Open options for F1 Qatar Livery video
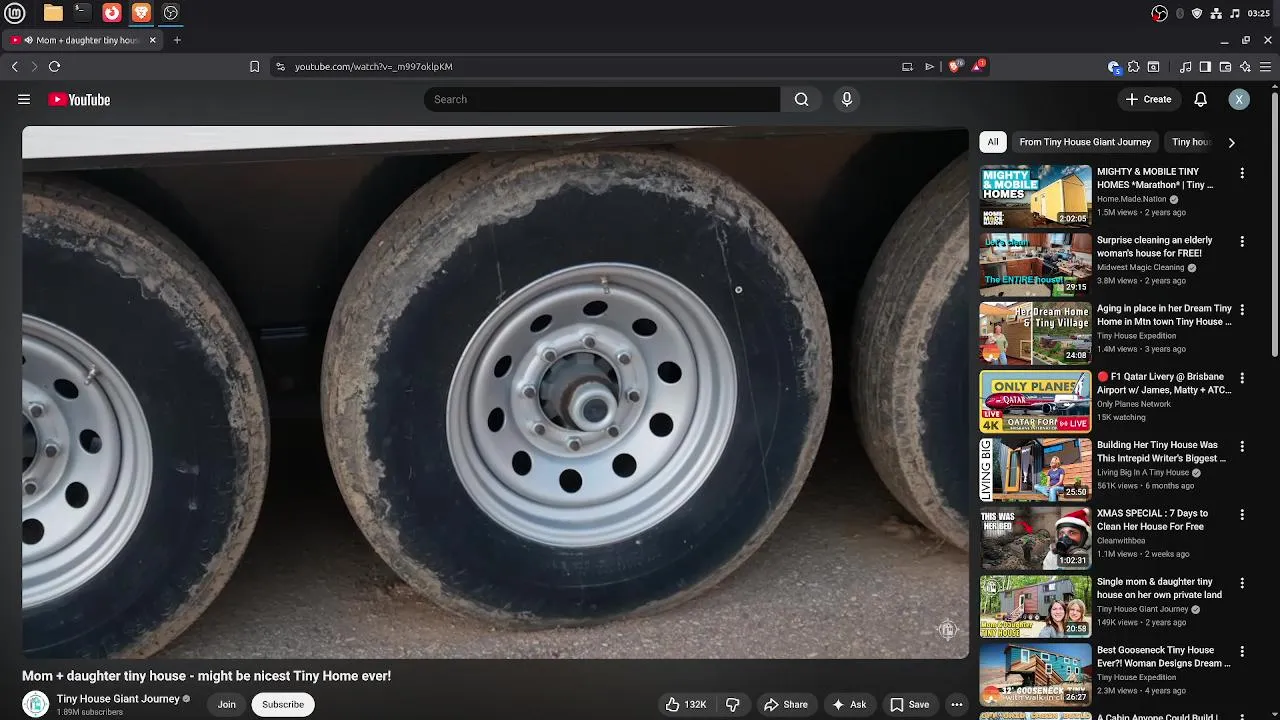This screenshot has height=720, width=1280. (1242, 378)
